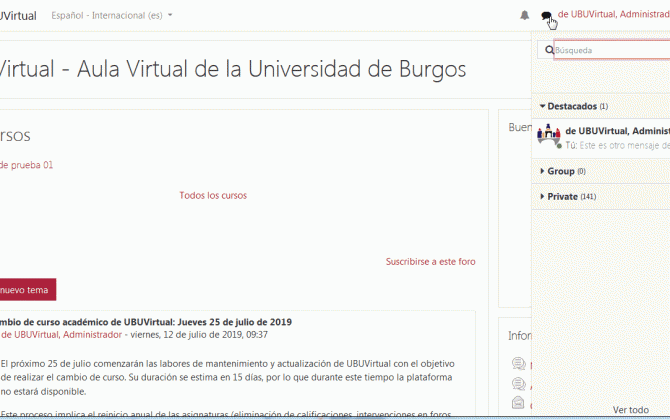Viewport: 670px width, 420px height.
Task: Click the first forum chat icon under Info
Action: [518, 364]
